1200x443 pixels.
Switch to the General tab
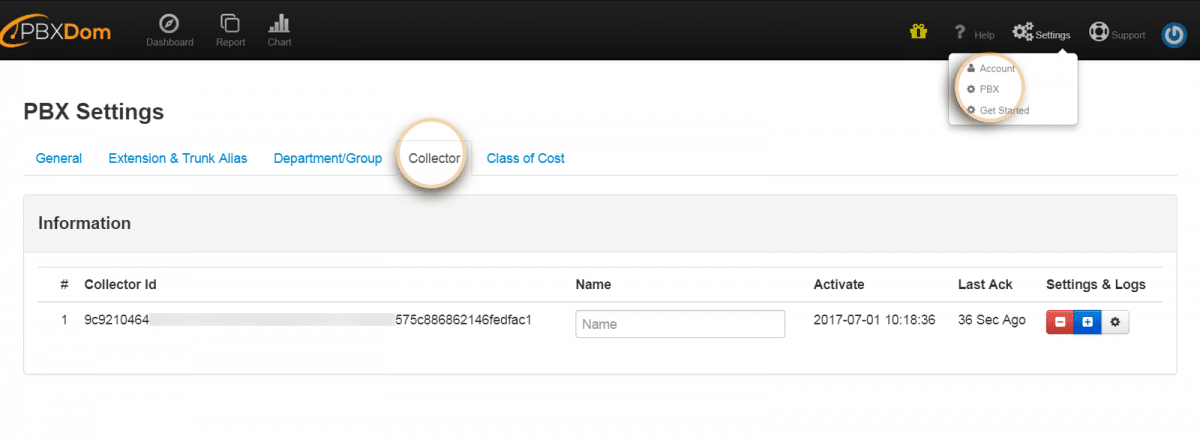pyautogui.click(x=59, y=158)
